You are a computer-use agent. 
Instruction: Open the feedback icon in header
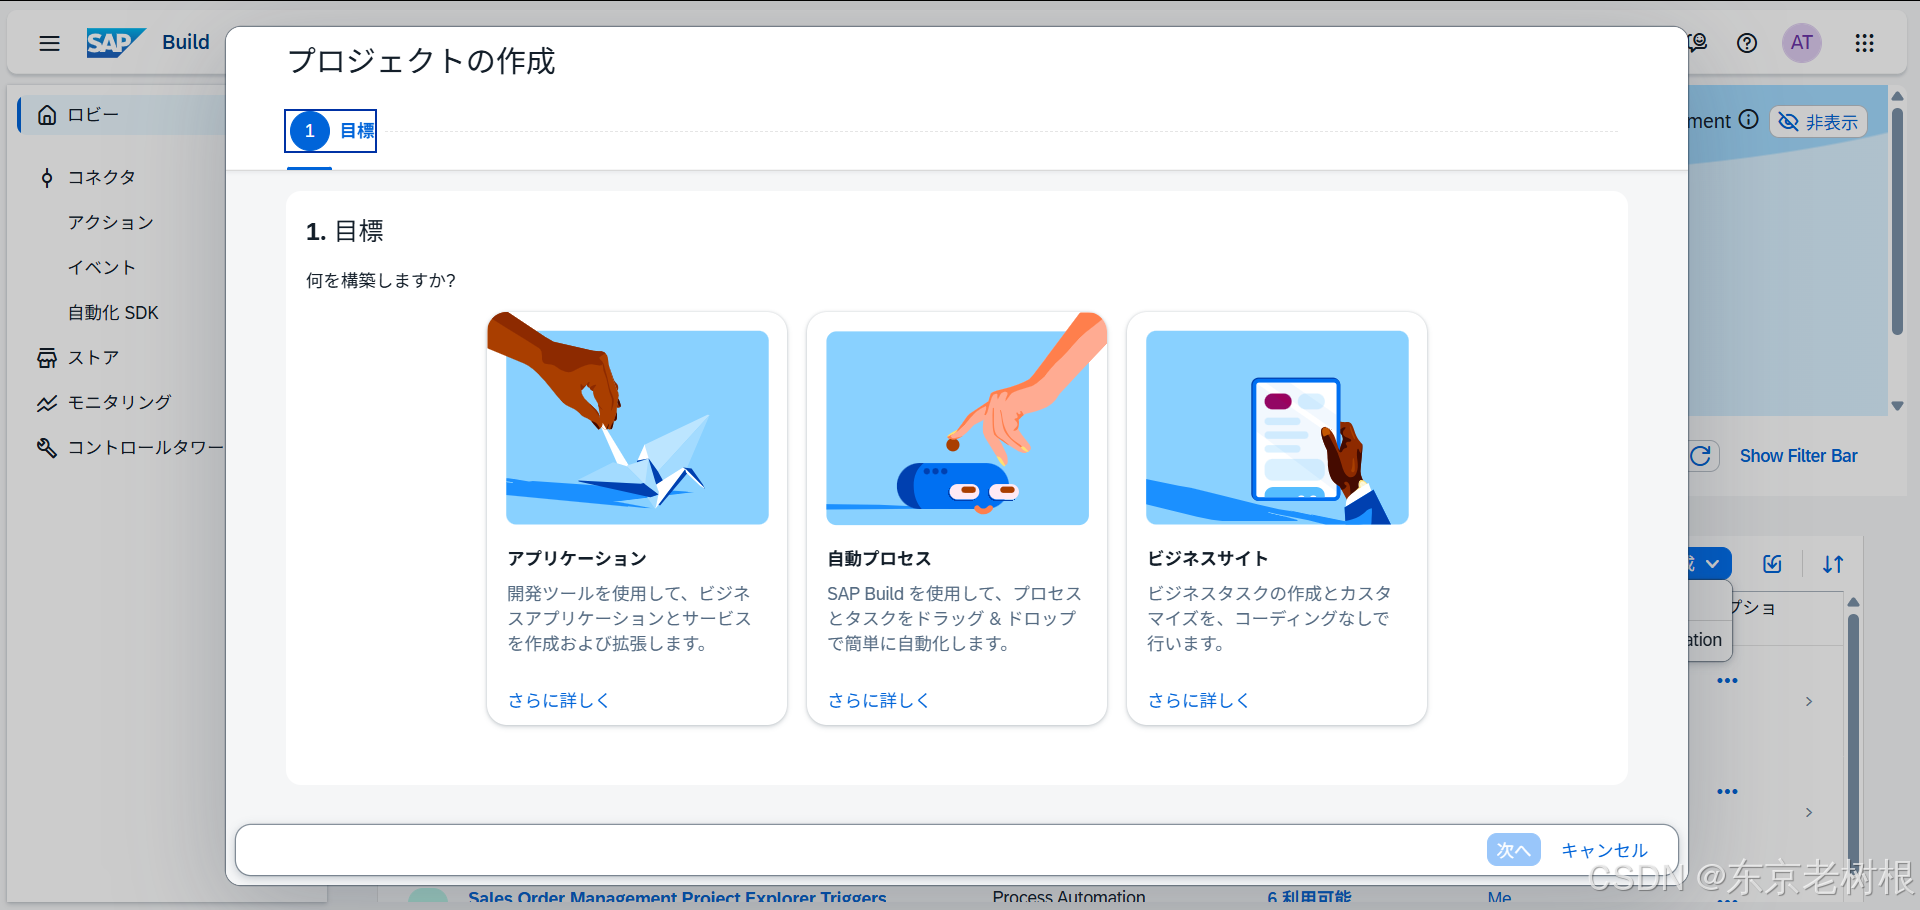pos(1698,43)
